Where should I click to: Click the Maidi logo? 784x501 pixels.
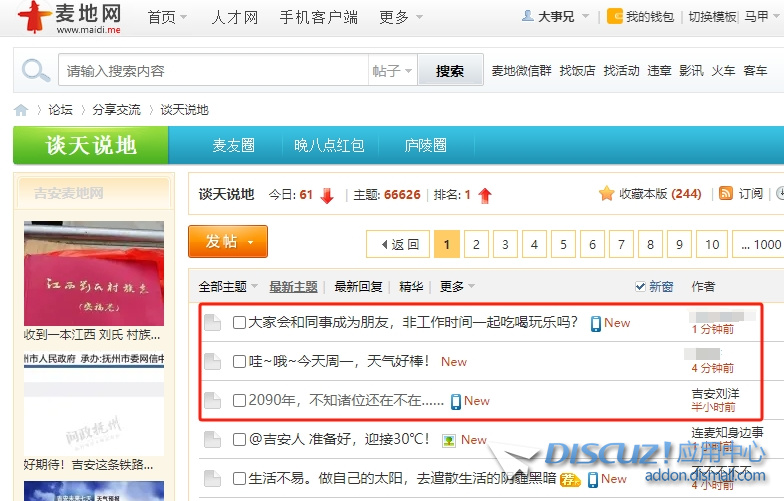(x=70, y=17)
